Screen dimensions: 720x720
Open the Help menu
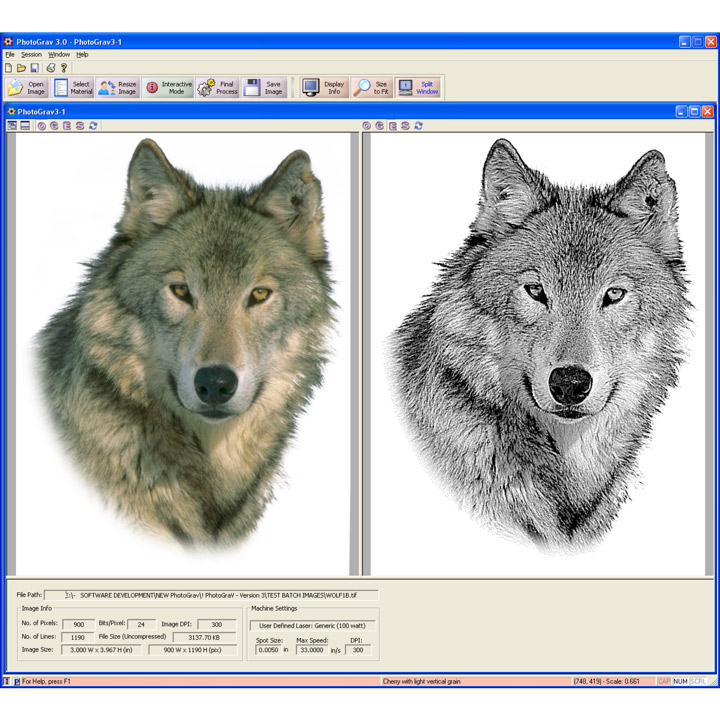82,54
